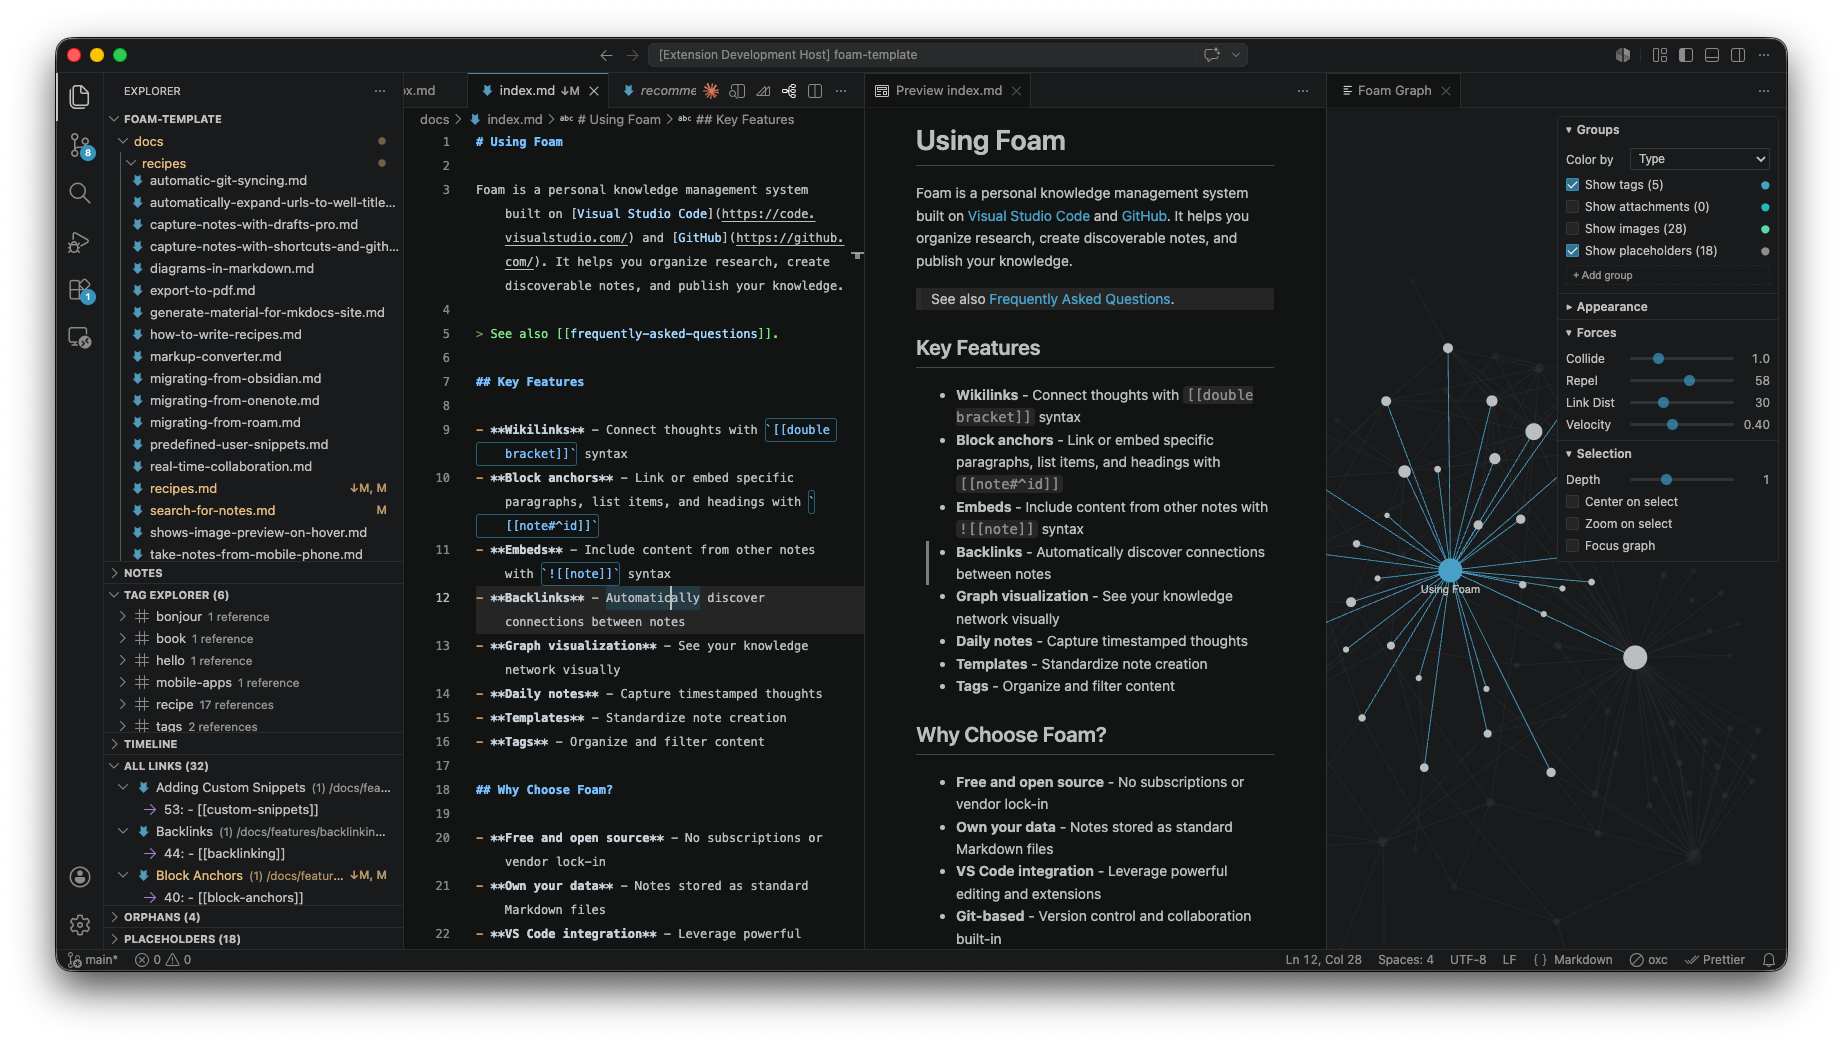The height and width of the screenshot is (1045, 1843).
Task: Click the split editor right icon
Action: click(x=815, y=91)
